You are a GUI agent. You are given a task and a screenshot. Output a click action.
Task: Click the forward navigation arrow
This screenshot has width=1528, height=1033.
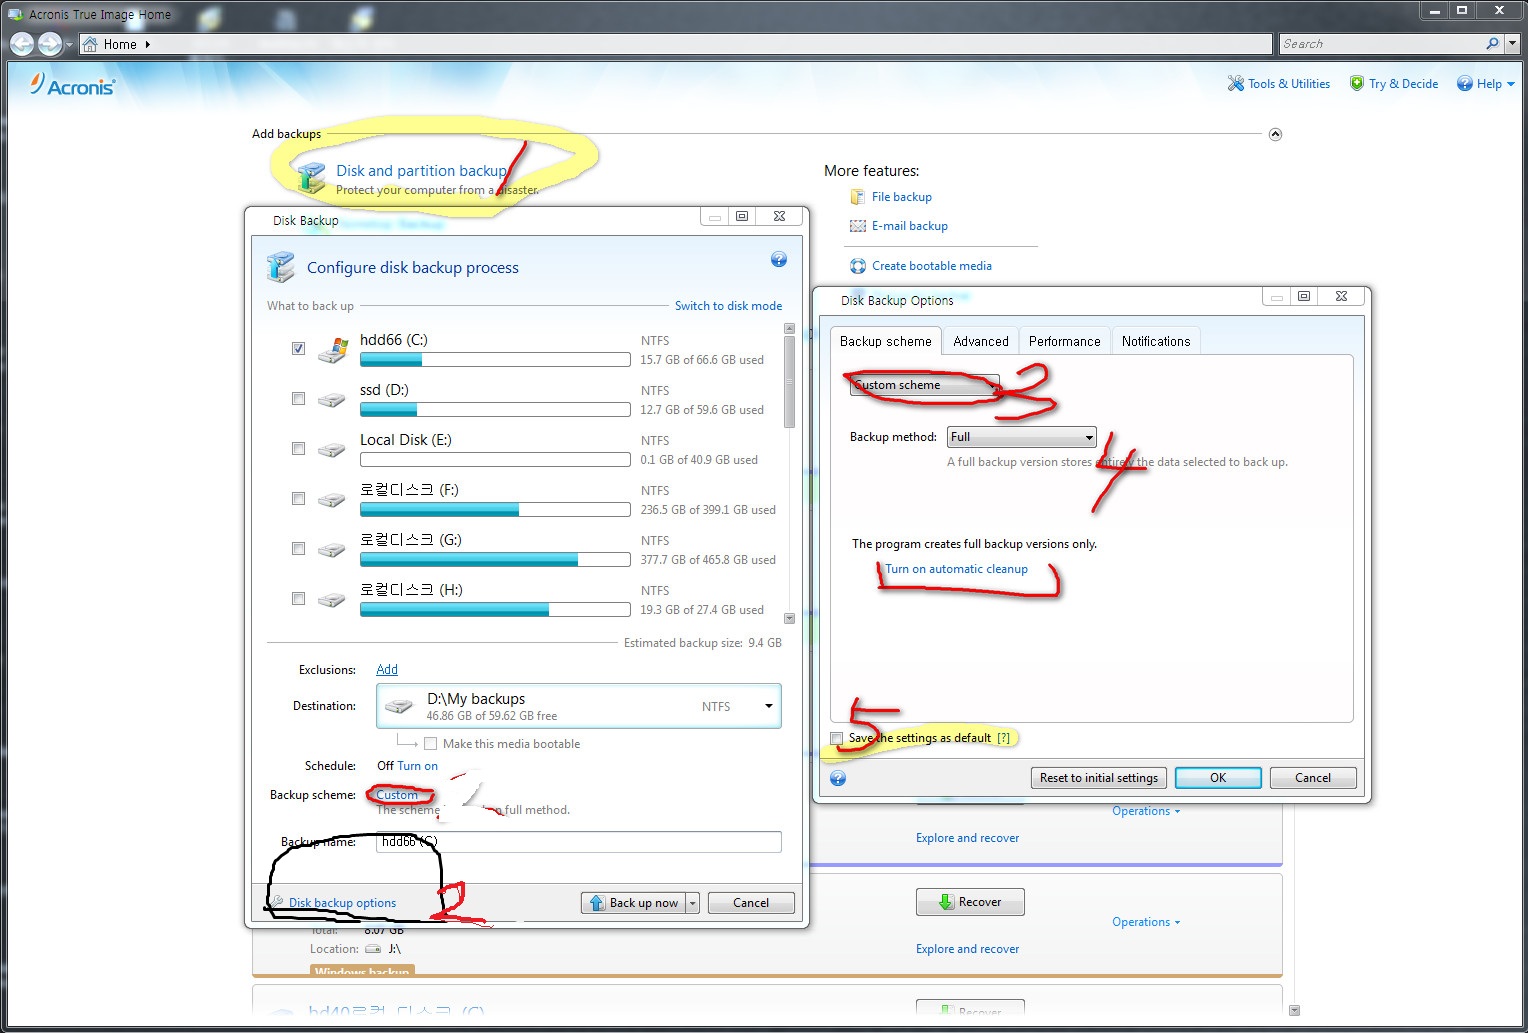[x=49, y=44]
